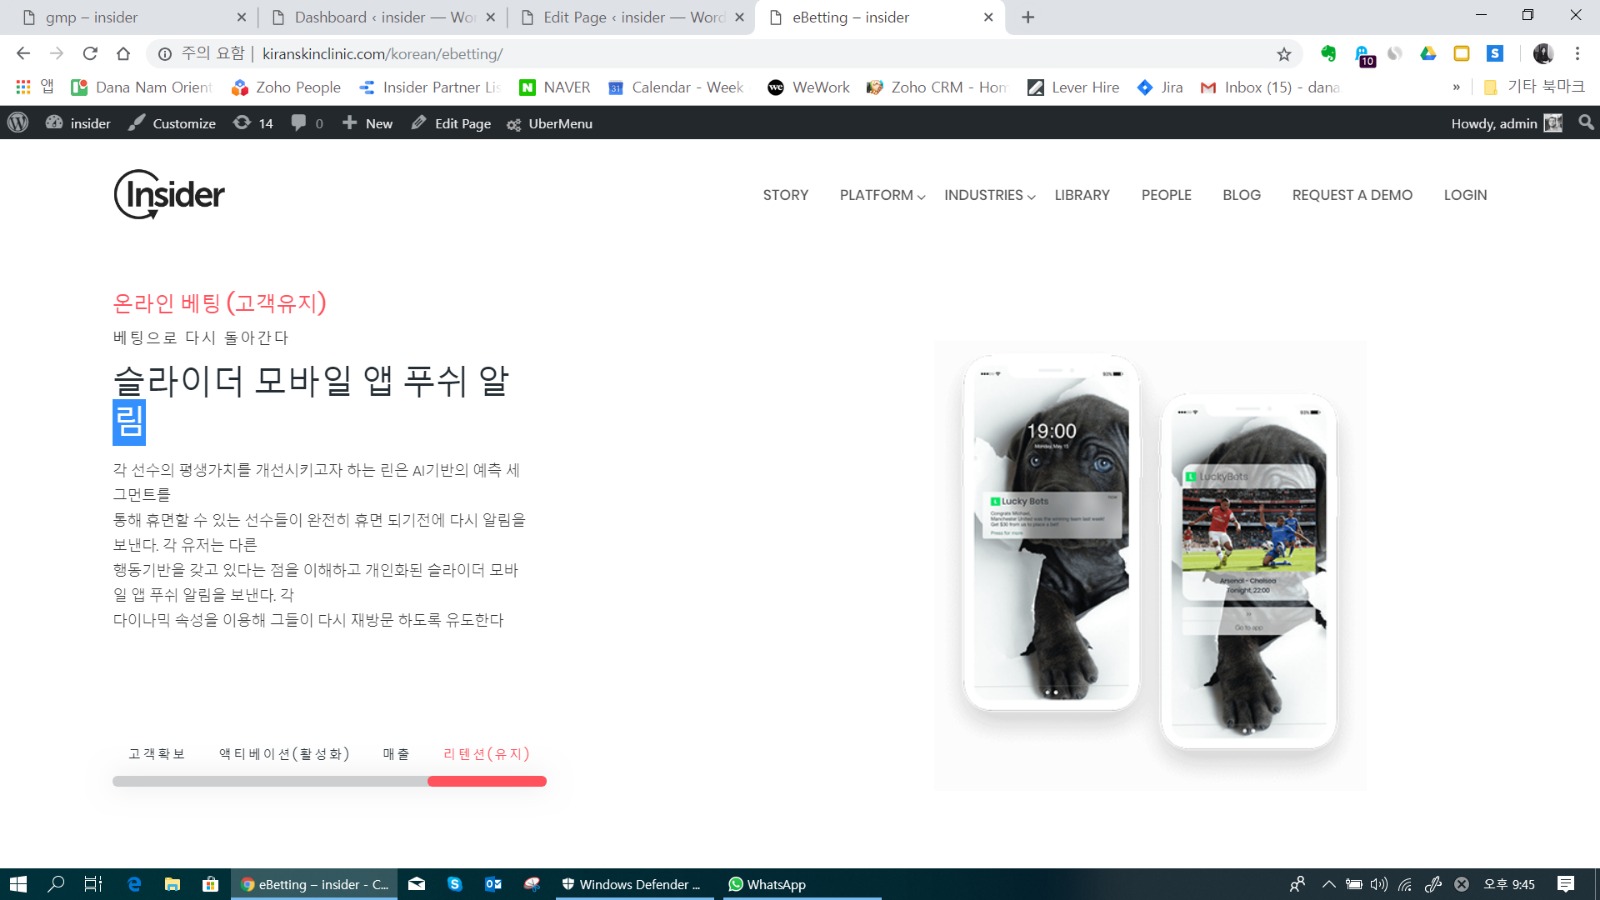Click Edit Page in admin bar
1600x900 pixels.
click(x=451, y=123)
